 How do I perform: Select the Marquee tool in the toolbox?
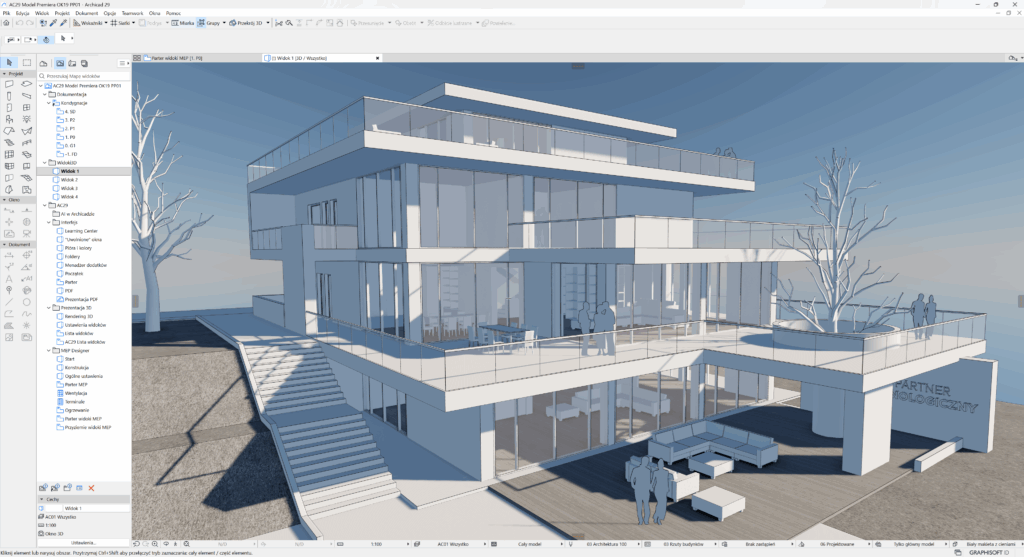(27, 63)
